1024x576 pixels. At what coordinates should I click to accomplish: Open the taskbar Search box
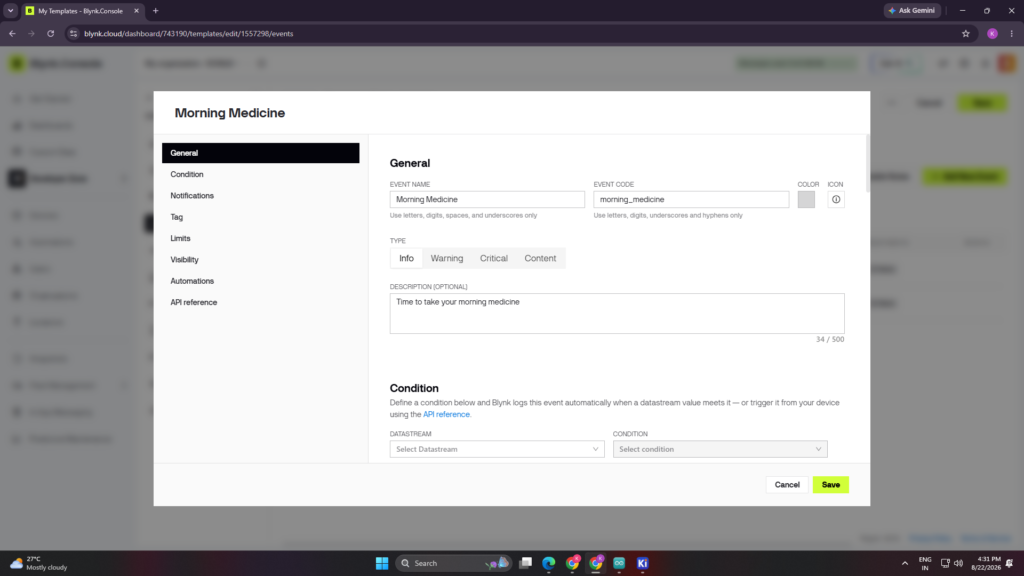point(453,563)
